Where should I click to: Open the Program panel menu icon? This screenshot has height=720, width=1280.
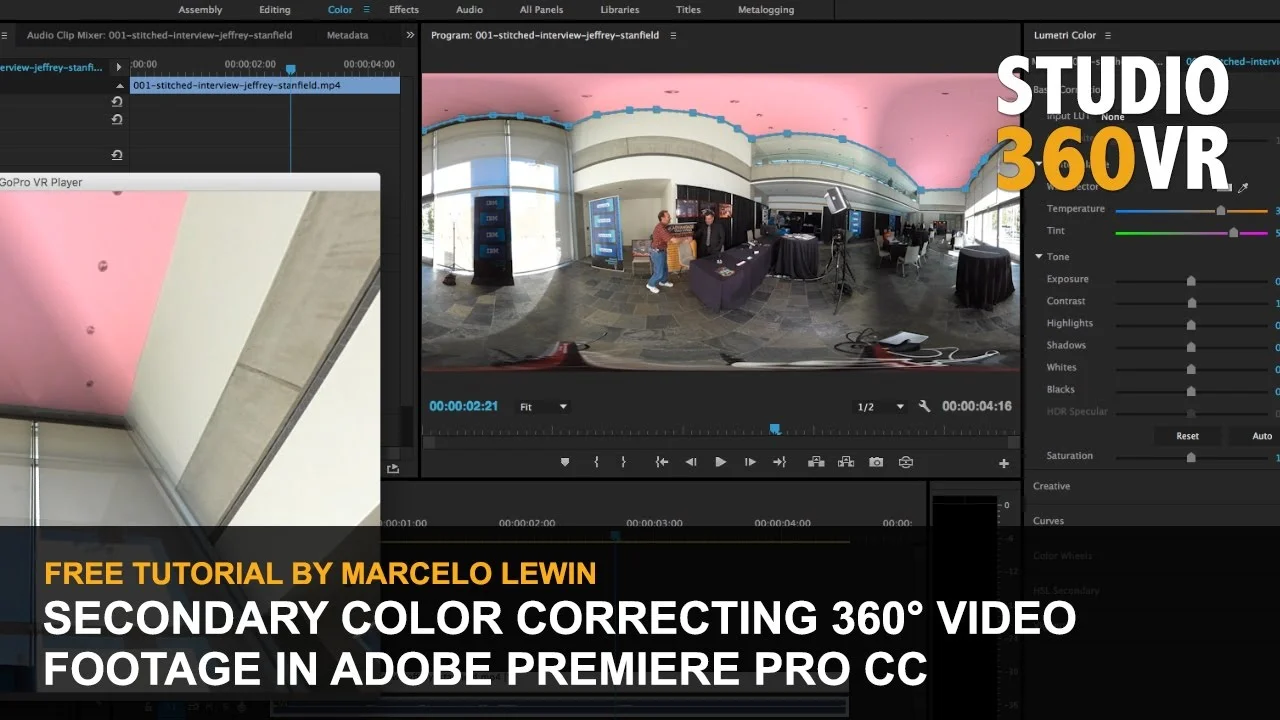pos(673,35)
